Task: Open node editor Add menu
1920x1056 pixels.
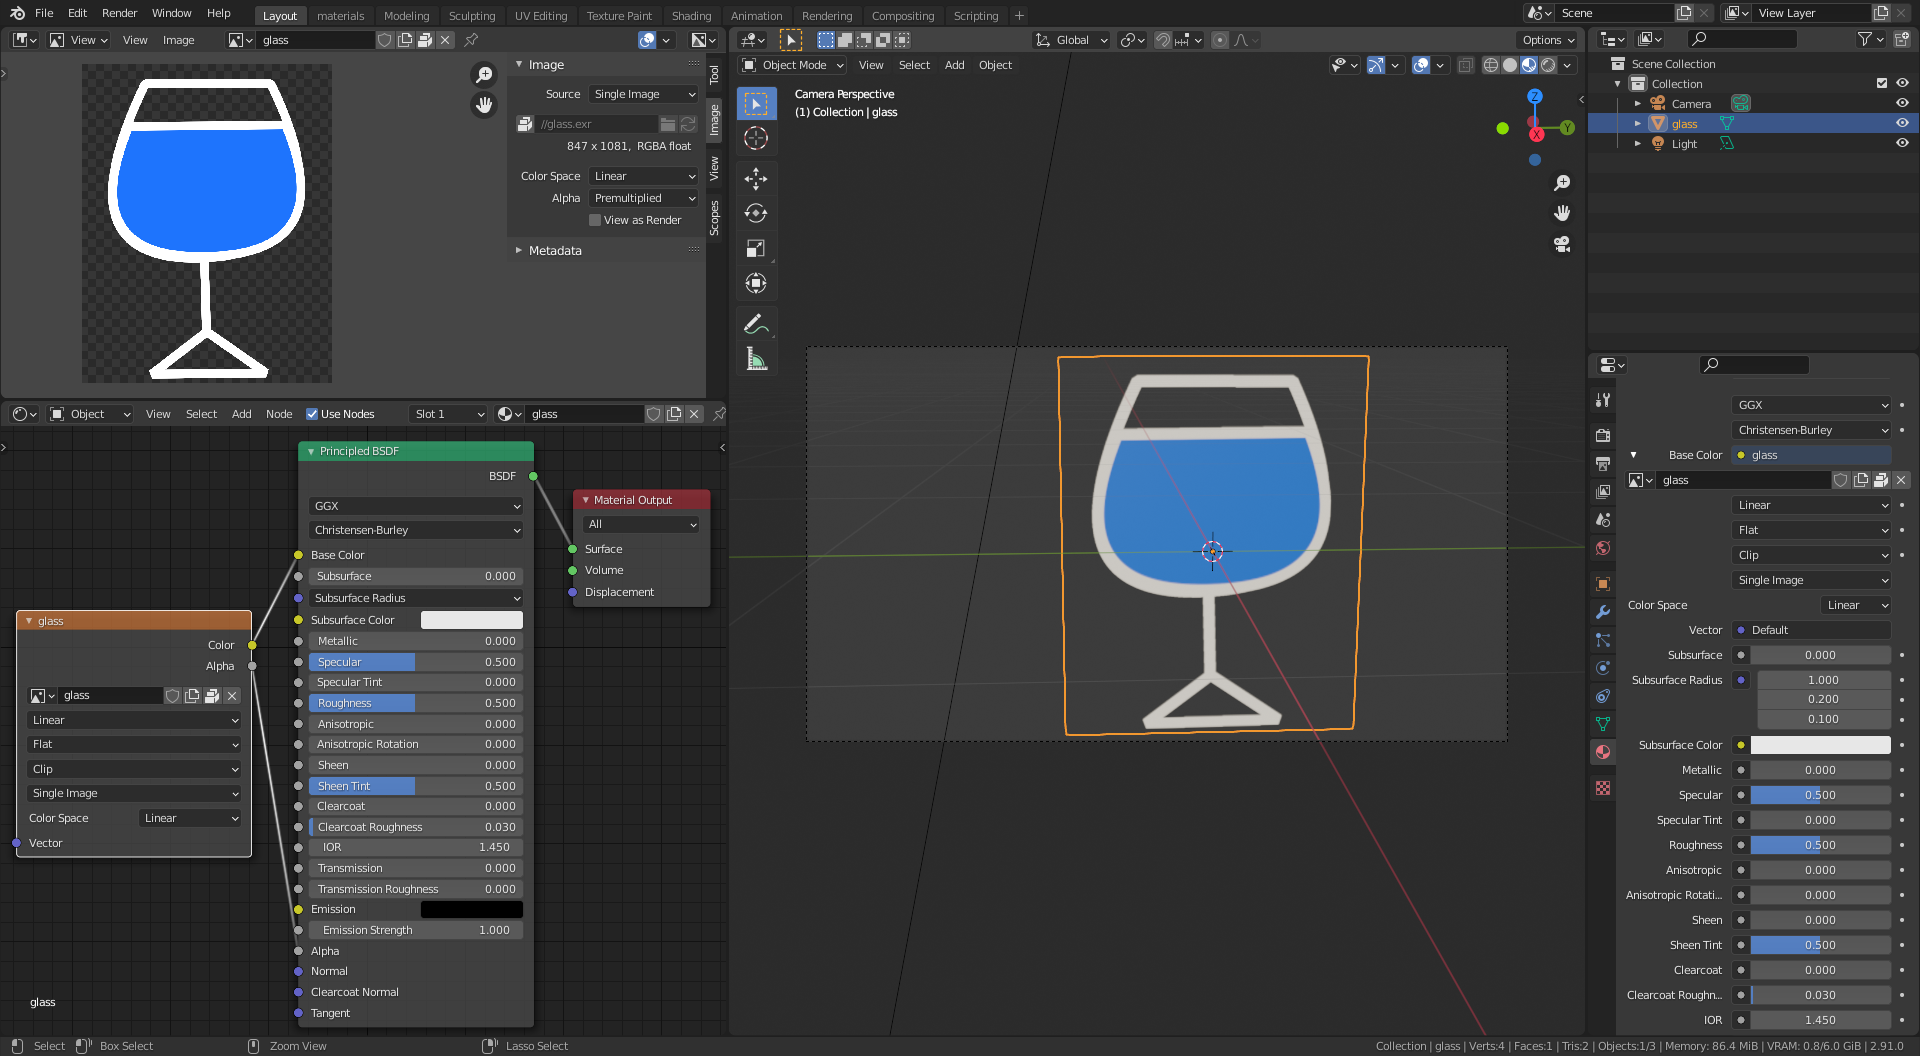Action: pos(241,414)
